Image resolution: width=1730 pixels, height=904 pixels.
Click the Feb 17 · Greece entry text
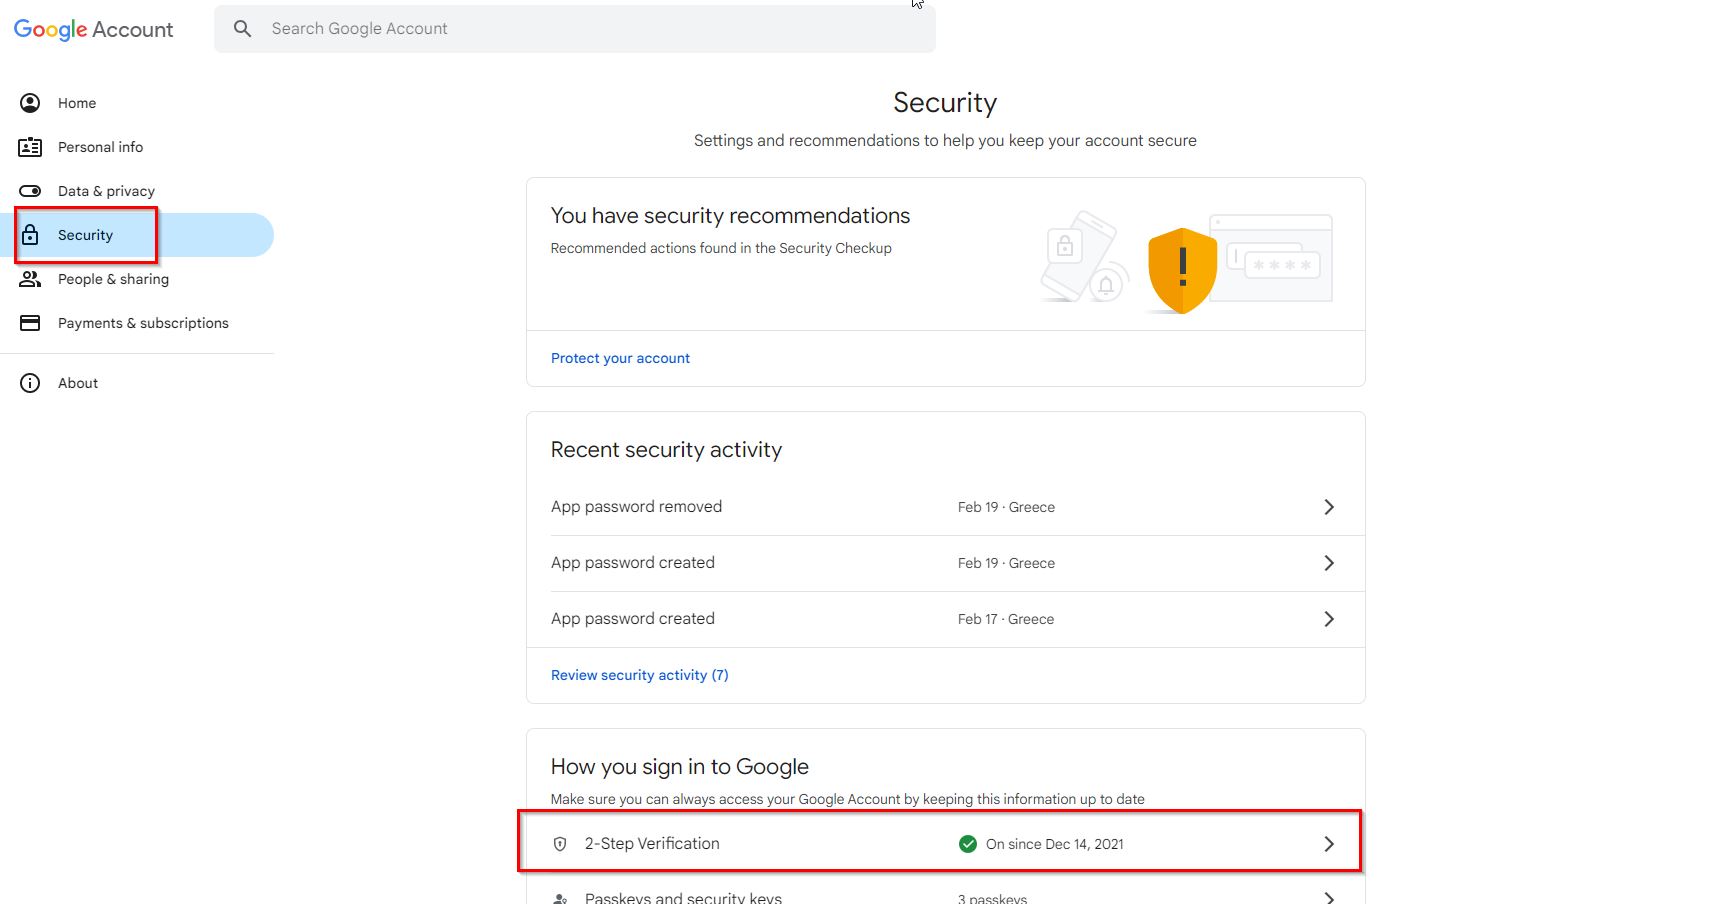coord(1006,619)
